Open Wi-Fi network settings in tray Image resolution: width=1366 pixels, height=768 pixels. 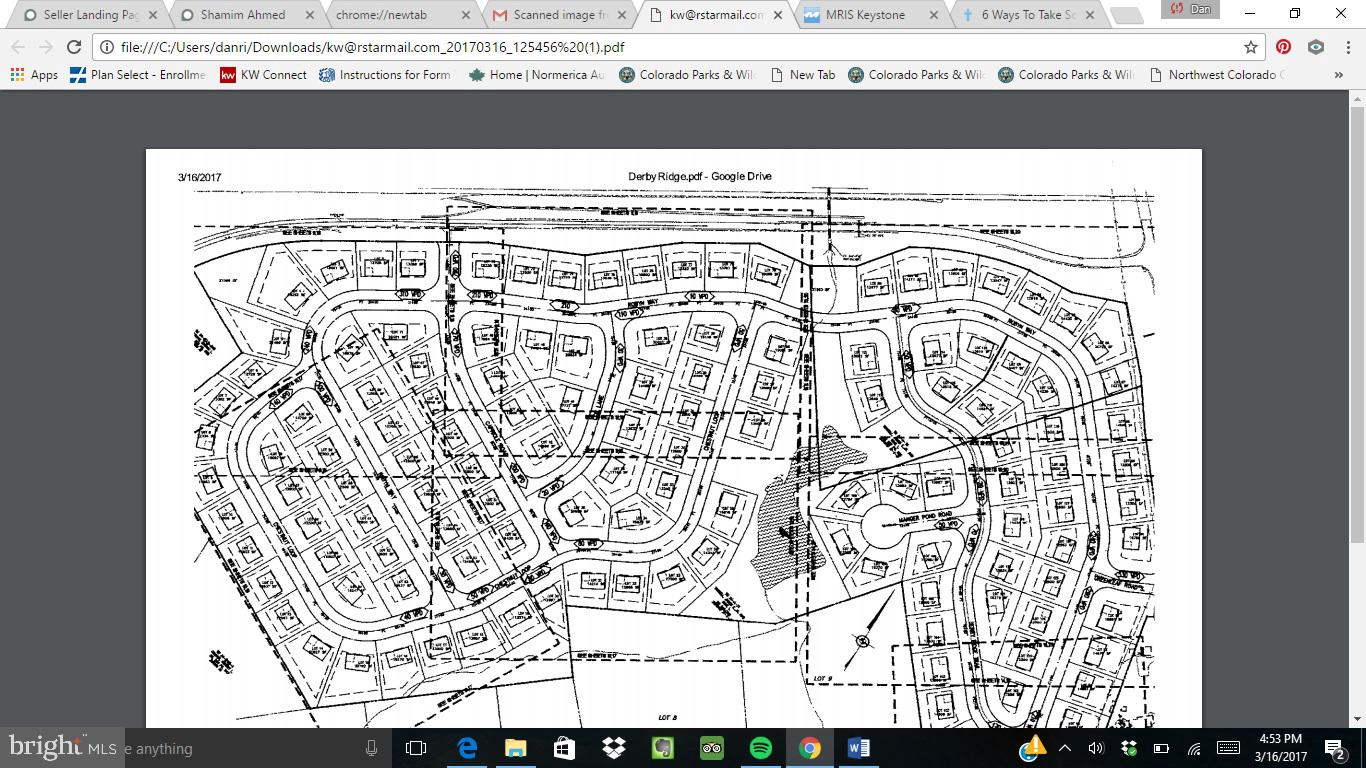1194,748
